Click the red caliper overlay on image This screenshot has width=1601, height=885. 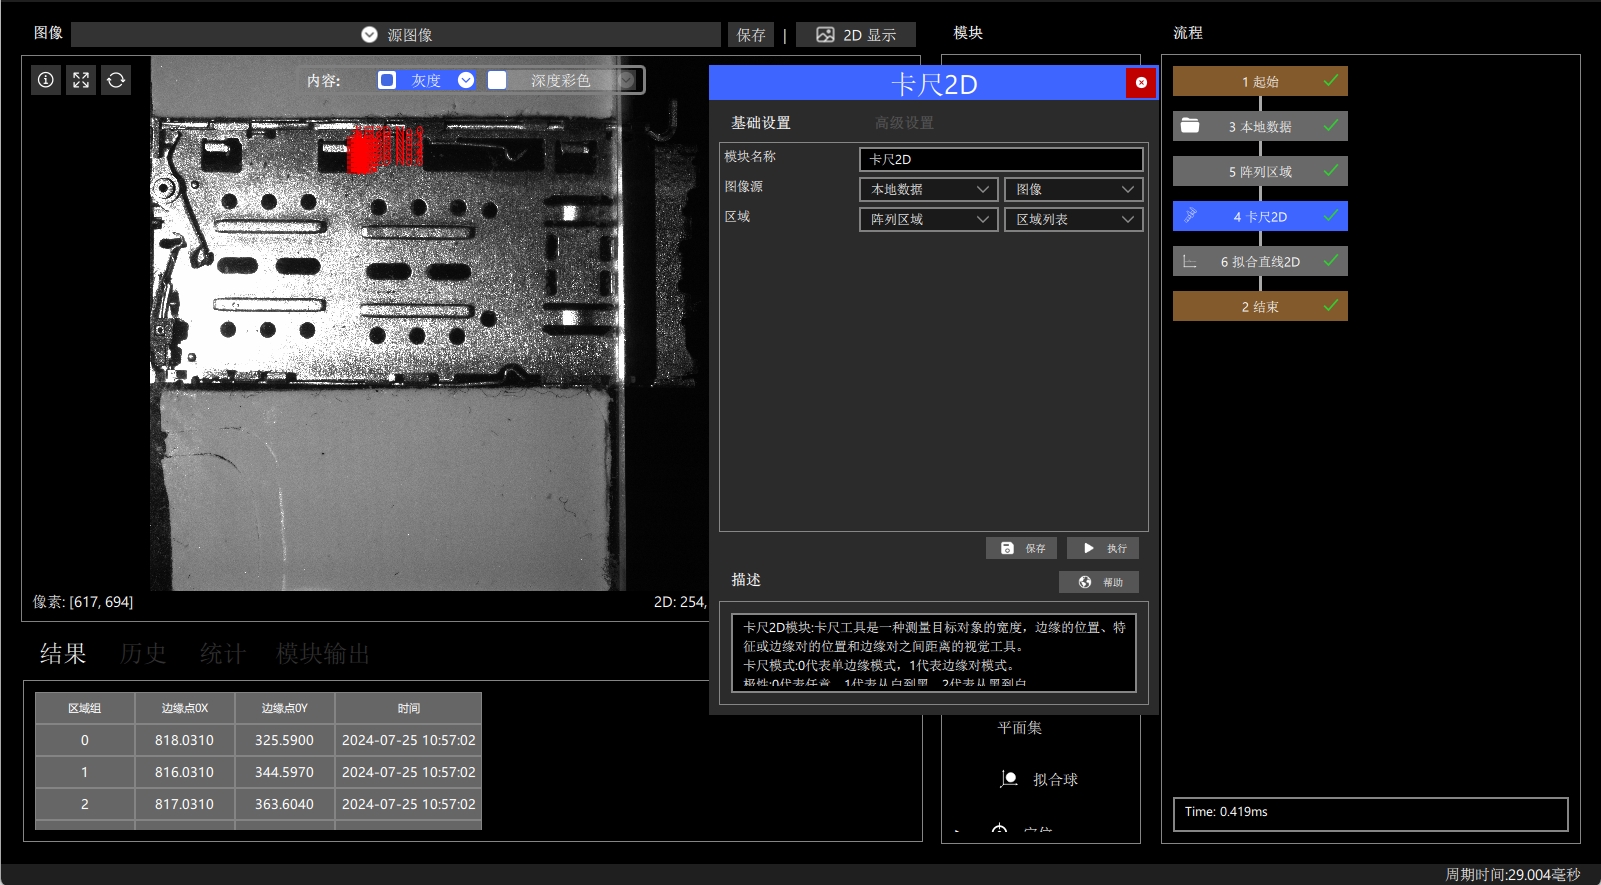pos(385,149)
